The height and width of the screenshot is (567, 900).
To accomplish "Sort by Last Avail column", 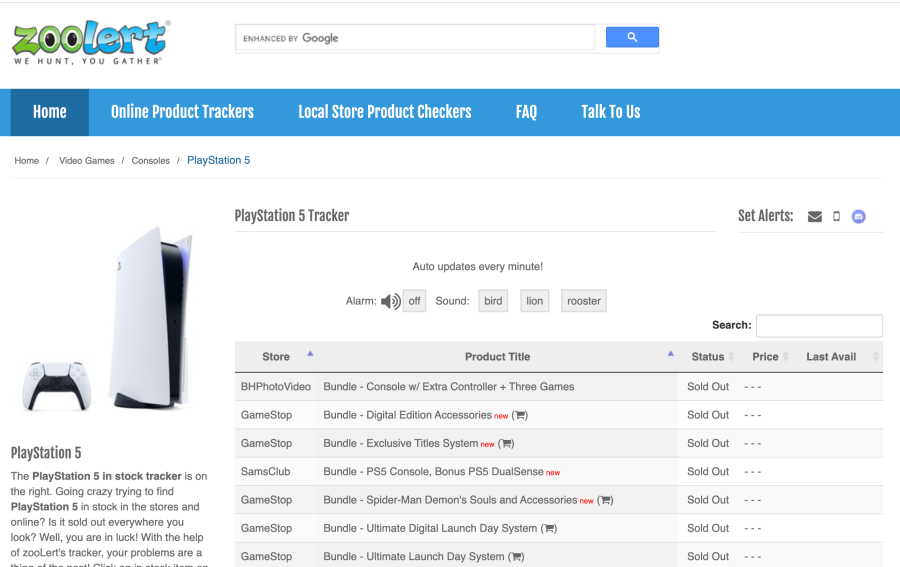I will coord(831,357).
